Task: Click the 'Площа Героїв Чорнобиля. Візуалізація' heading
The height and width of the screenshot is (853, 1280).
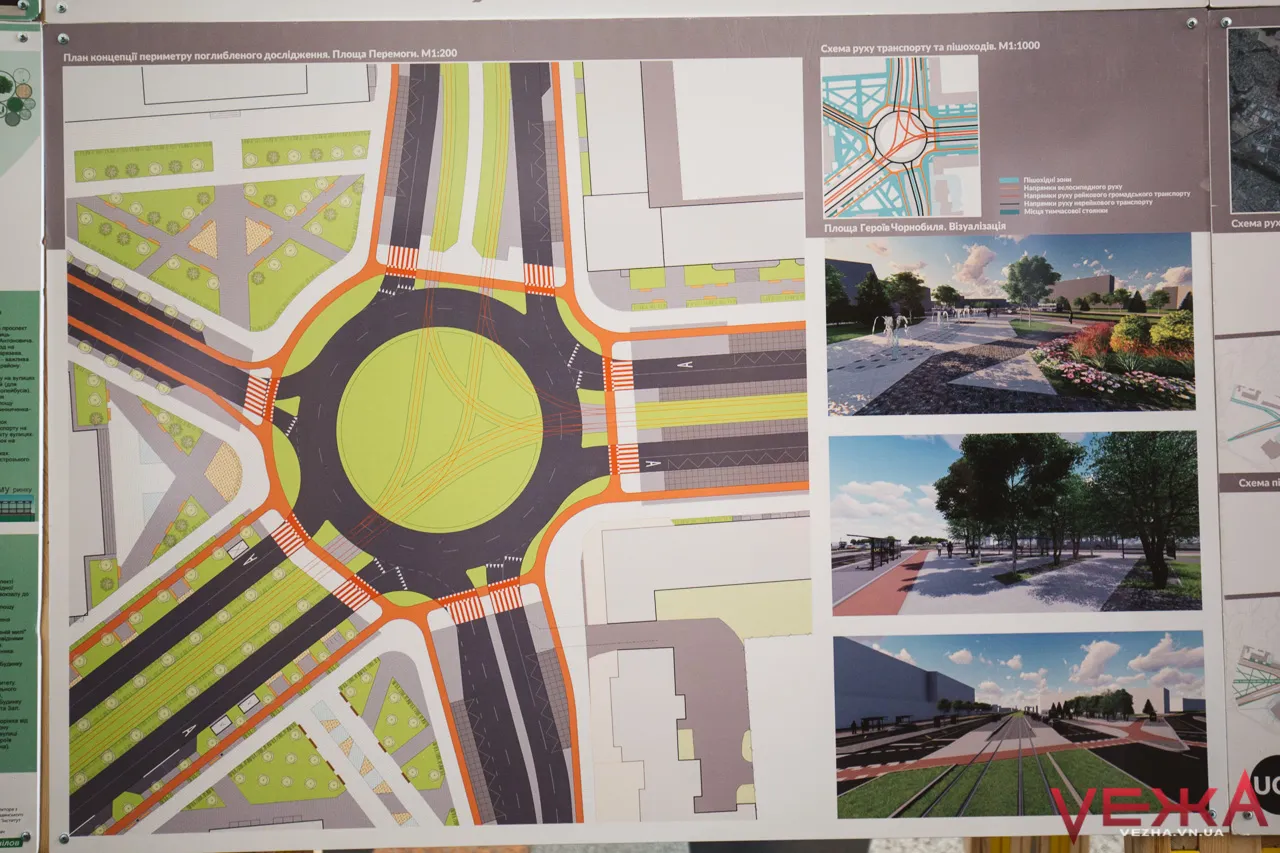Action: coord(915,227)
